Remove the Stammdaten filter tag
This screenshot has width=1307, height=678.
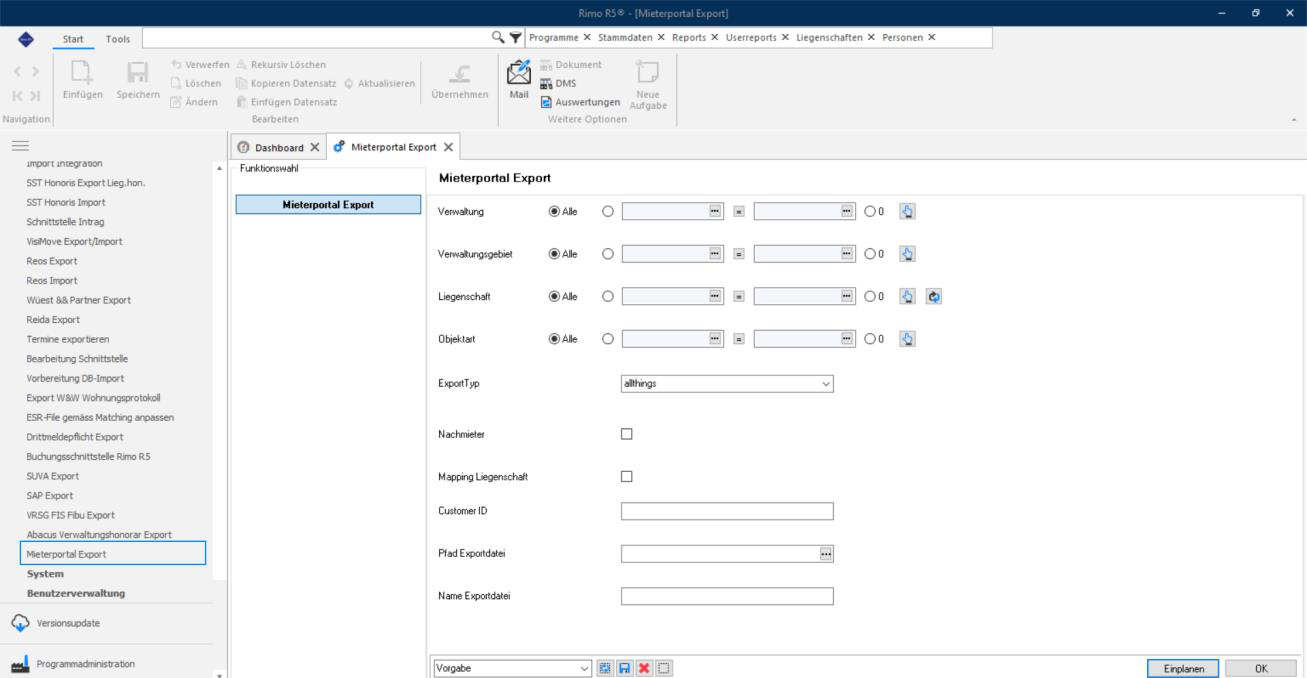pos(661,37)
